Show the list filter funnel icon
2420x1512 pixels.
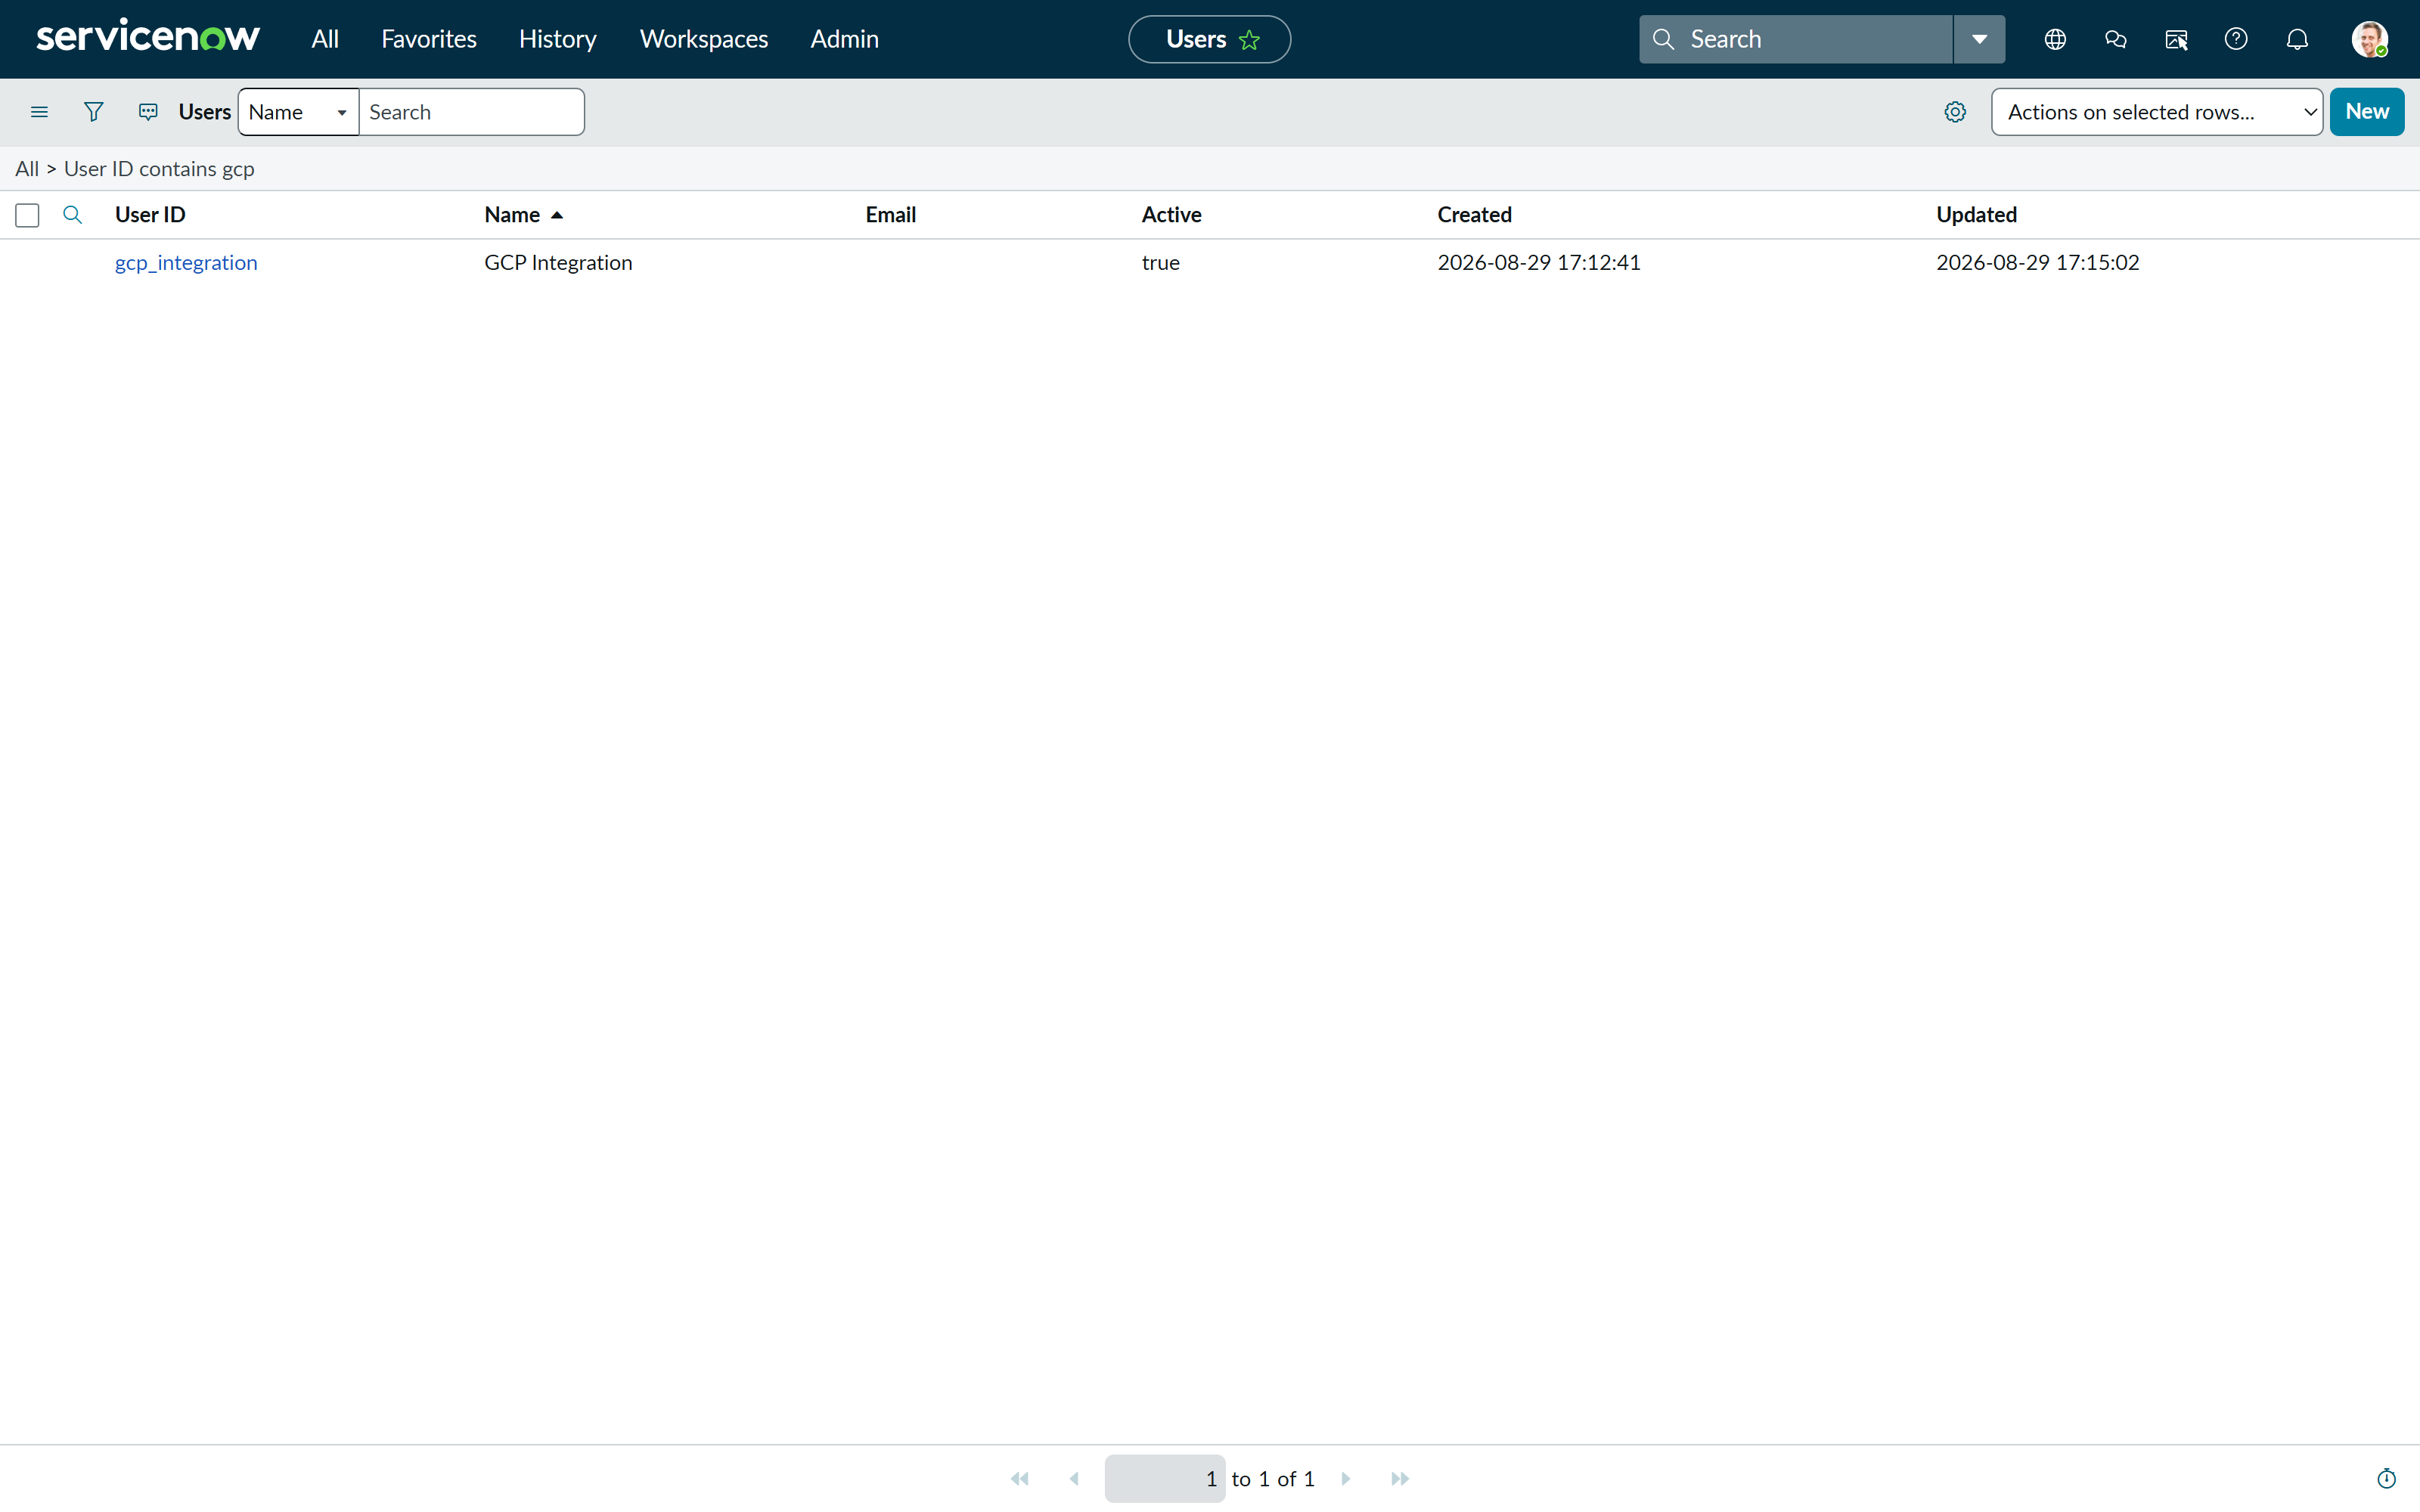click(x=93, y=112)
